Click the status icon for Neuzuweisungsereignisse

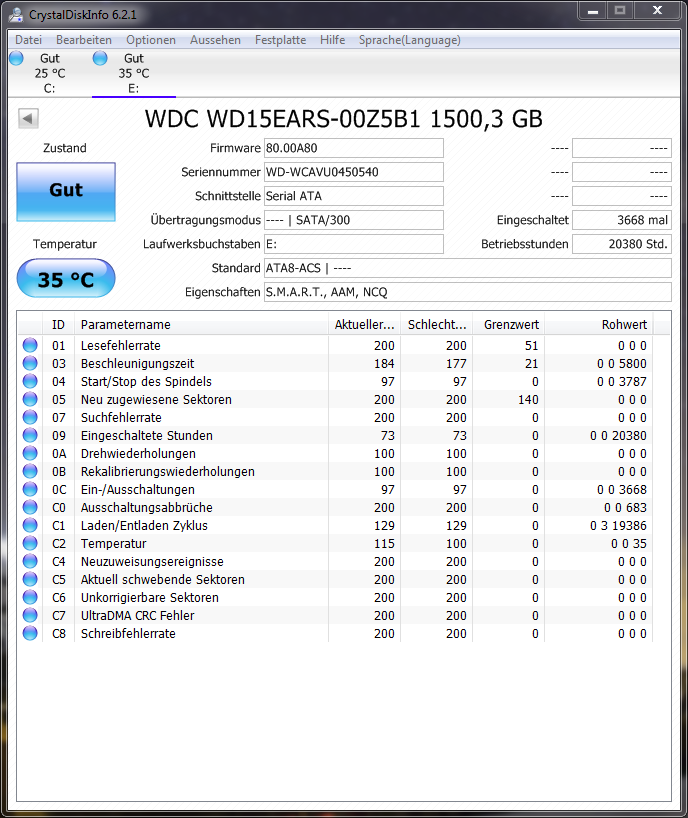click(30, 561)
